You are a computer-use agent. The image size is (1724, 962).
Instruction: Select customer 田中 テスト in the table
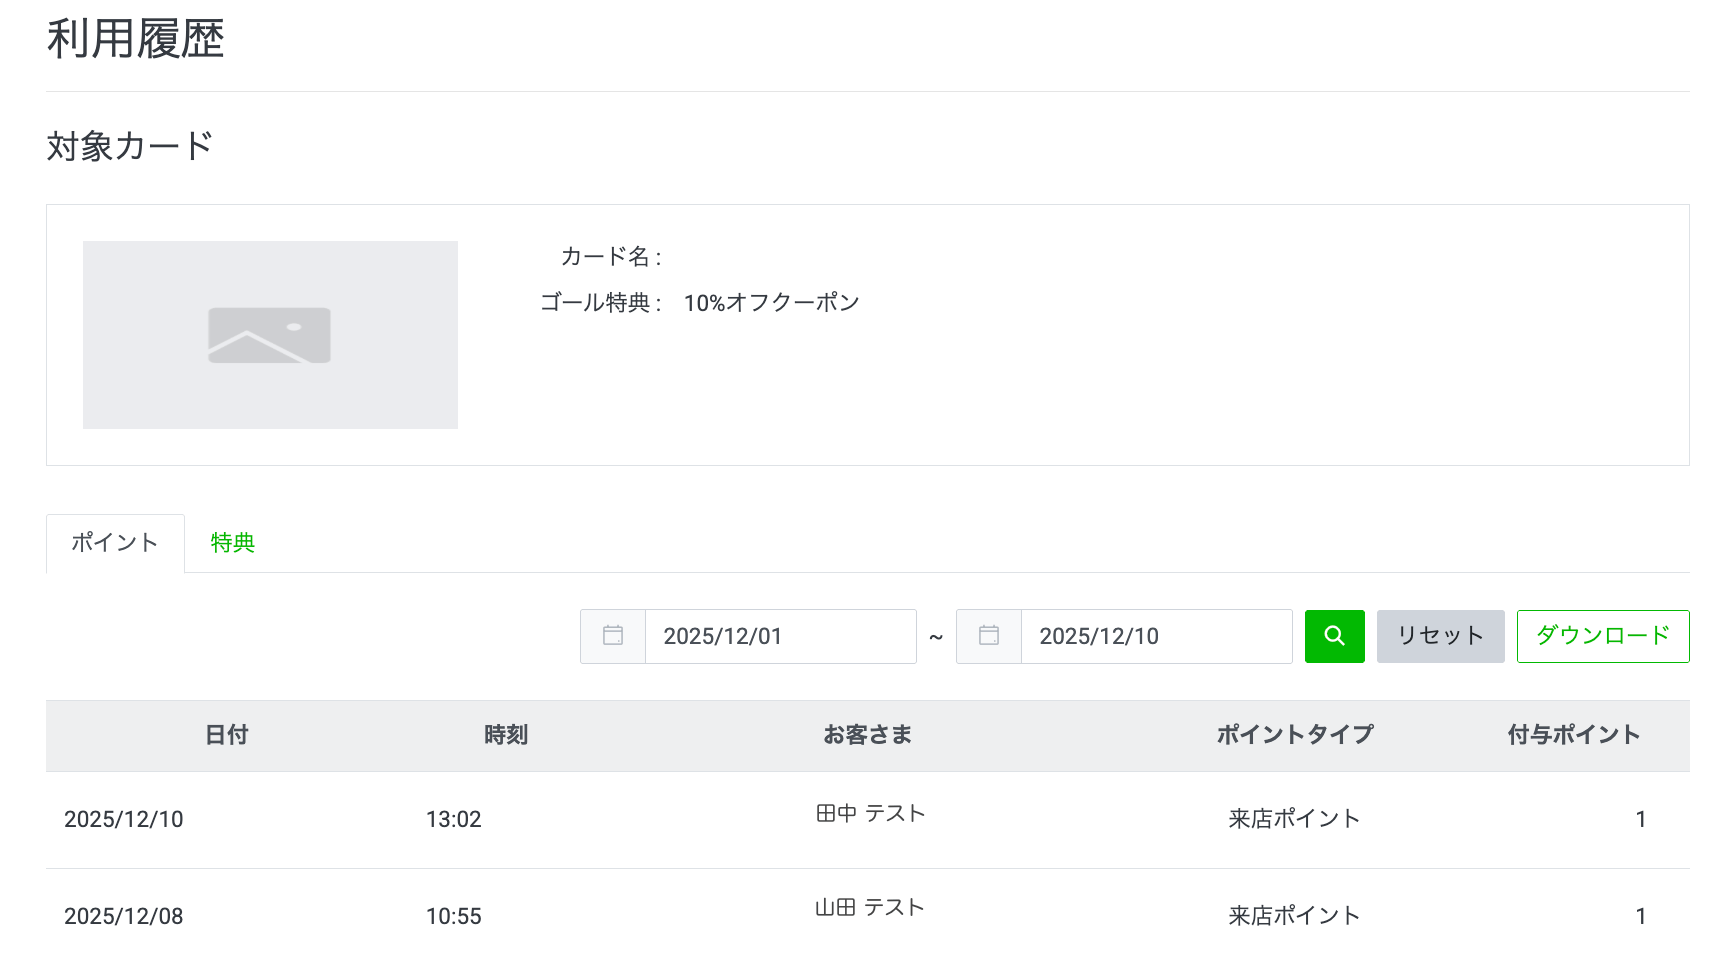tap(870, 814)
